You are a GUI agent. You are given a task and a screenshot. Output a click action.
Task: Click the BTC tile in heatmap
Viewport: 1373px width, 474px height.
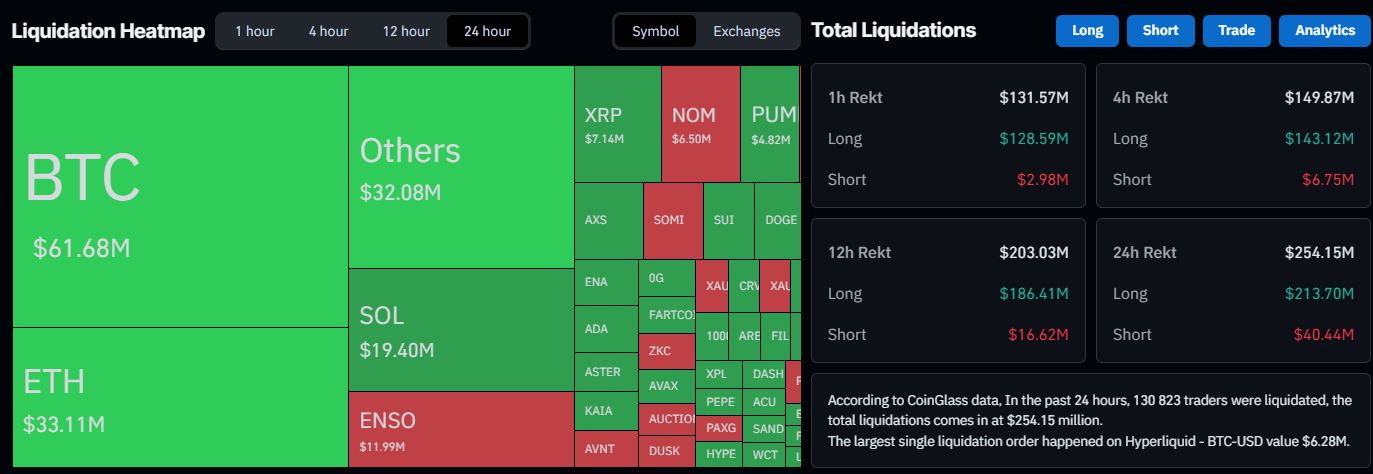point(180,197)
